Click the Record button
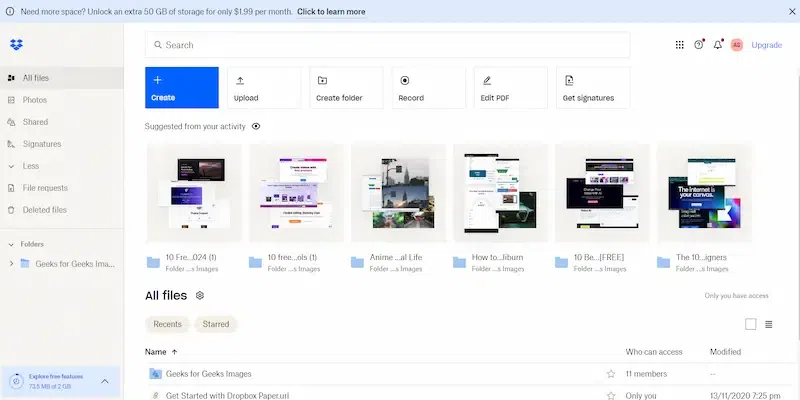Image resolution: width=800 pixels, height=400 pixels. [429, 88]
